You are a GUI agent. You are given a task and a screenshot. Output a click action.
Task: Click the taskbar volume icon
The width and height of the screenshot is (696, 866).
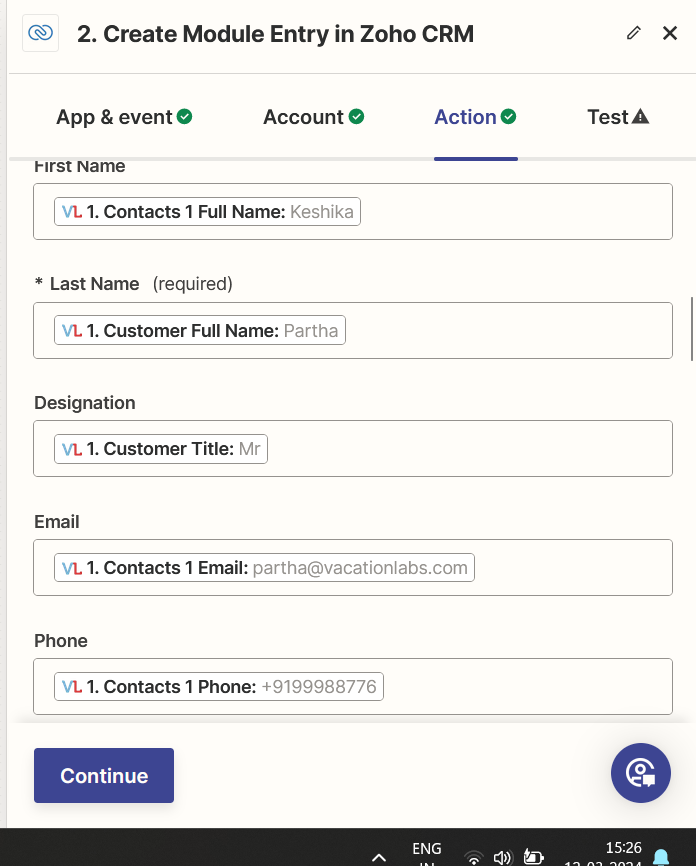click(x=503, y=857)
